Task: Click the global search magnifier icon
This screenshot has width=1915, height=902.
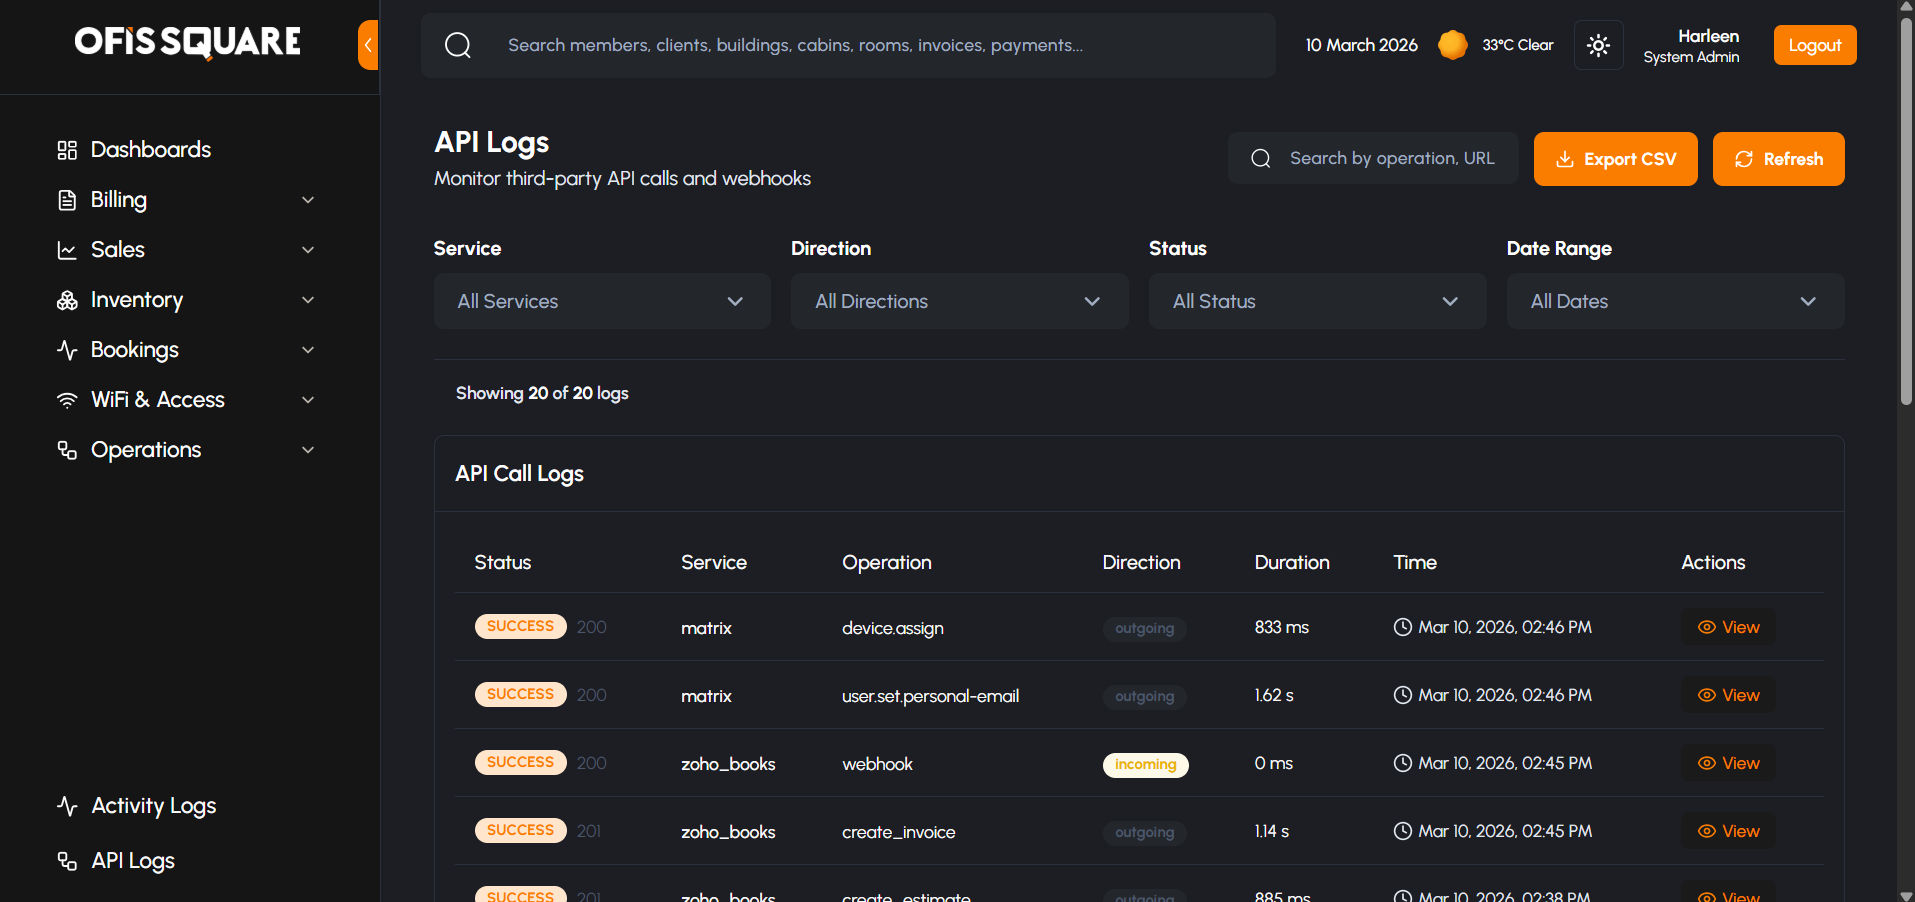Action: 458,45
